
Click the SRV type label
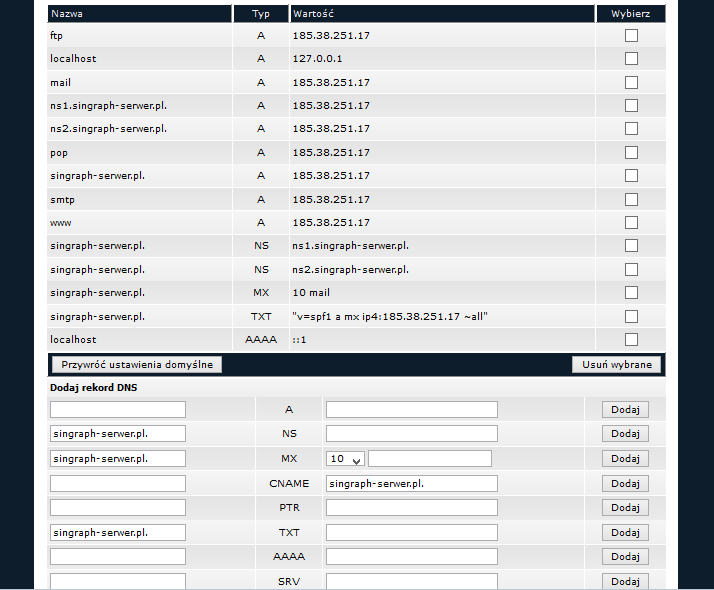coord(289,581)
